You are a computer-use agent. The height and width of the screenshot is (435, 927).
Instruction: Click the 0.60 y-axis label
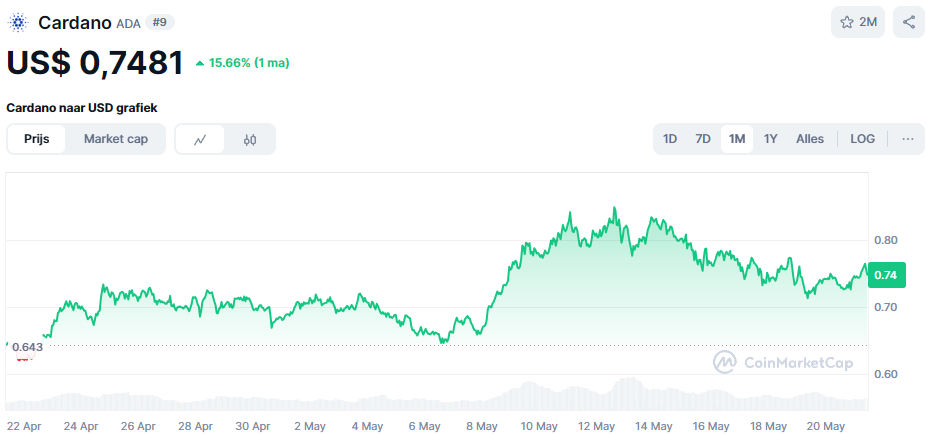click(886, 374)
